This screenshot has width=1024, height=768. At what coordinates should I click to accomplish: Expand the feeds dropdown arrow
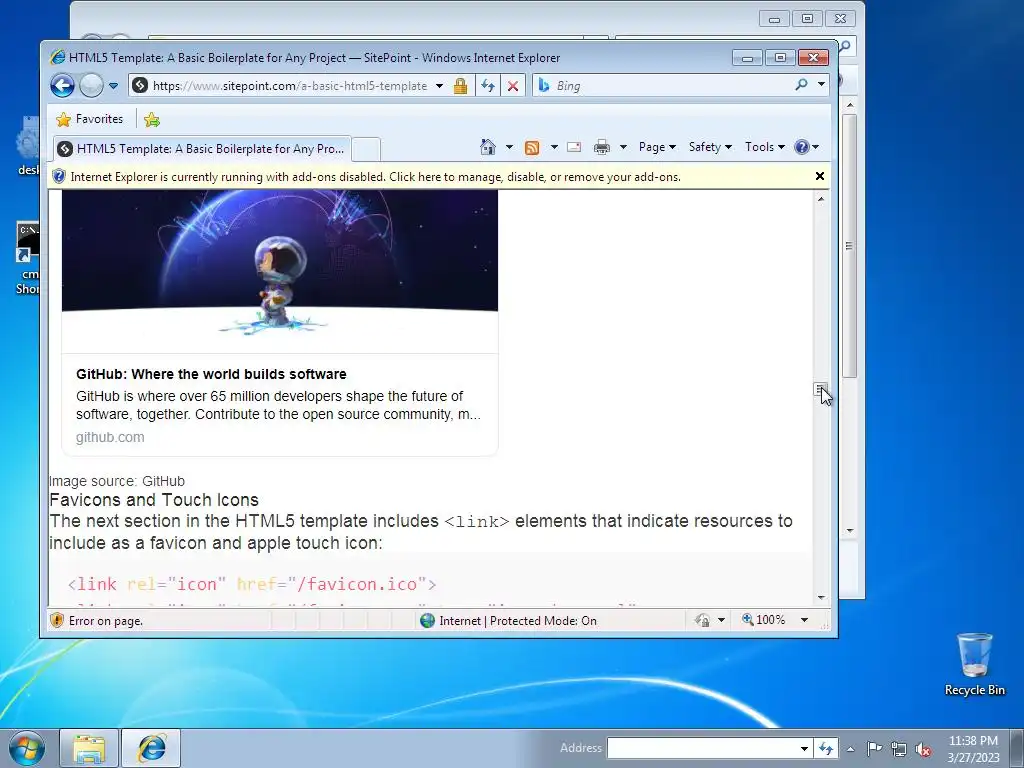pyautogui.click(x=554, y=147)
